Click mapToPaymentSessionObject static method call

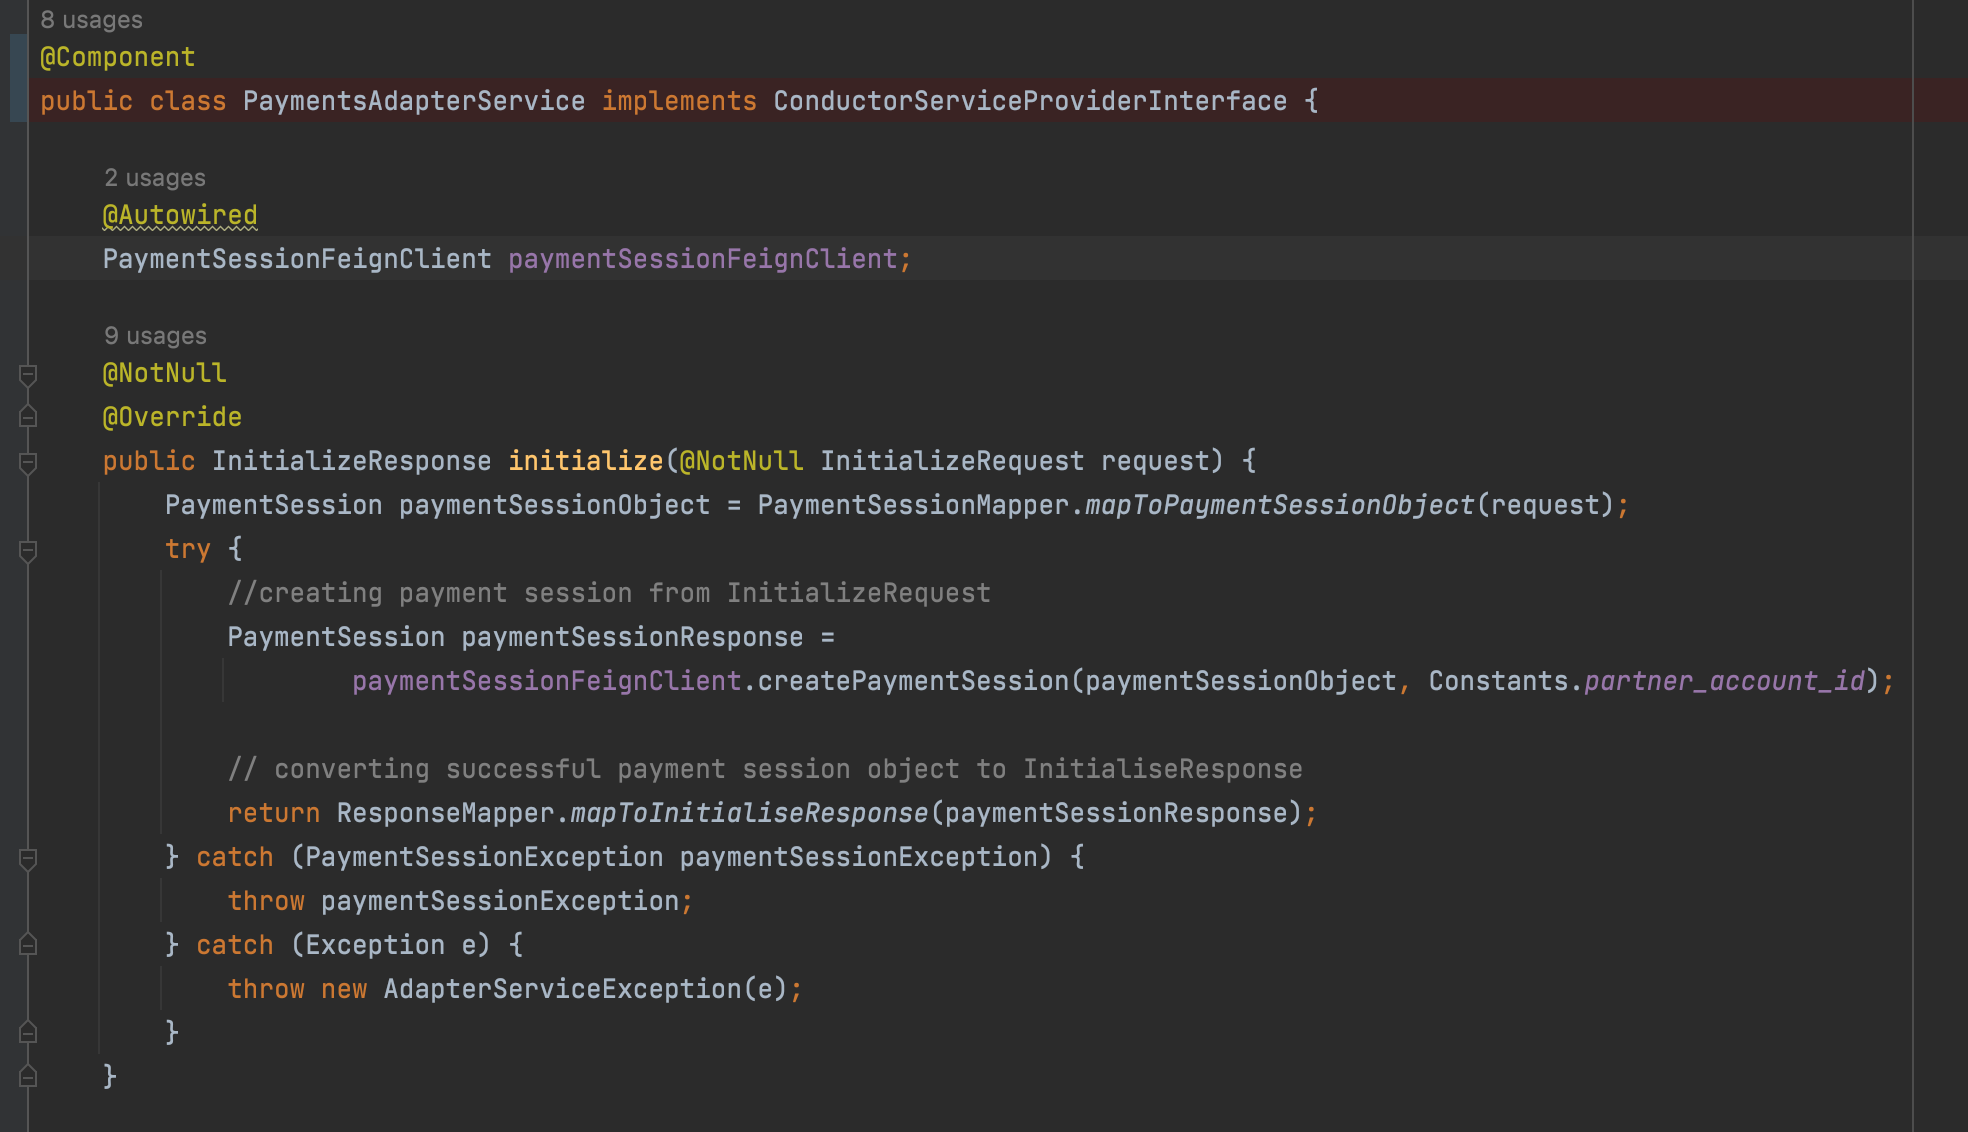[x=1279, y=505]
